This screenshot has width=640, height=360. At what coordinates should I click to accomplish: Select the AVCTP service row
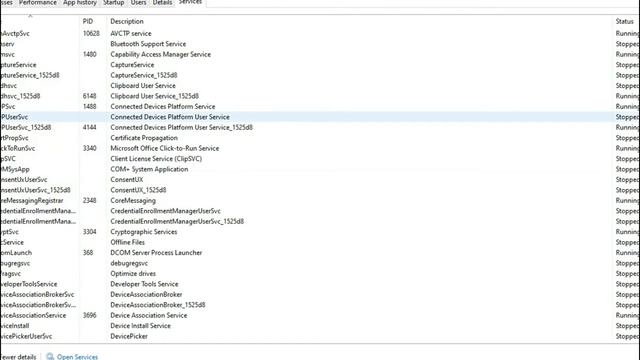coord(320,33)
